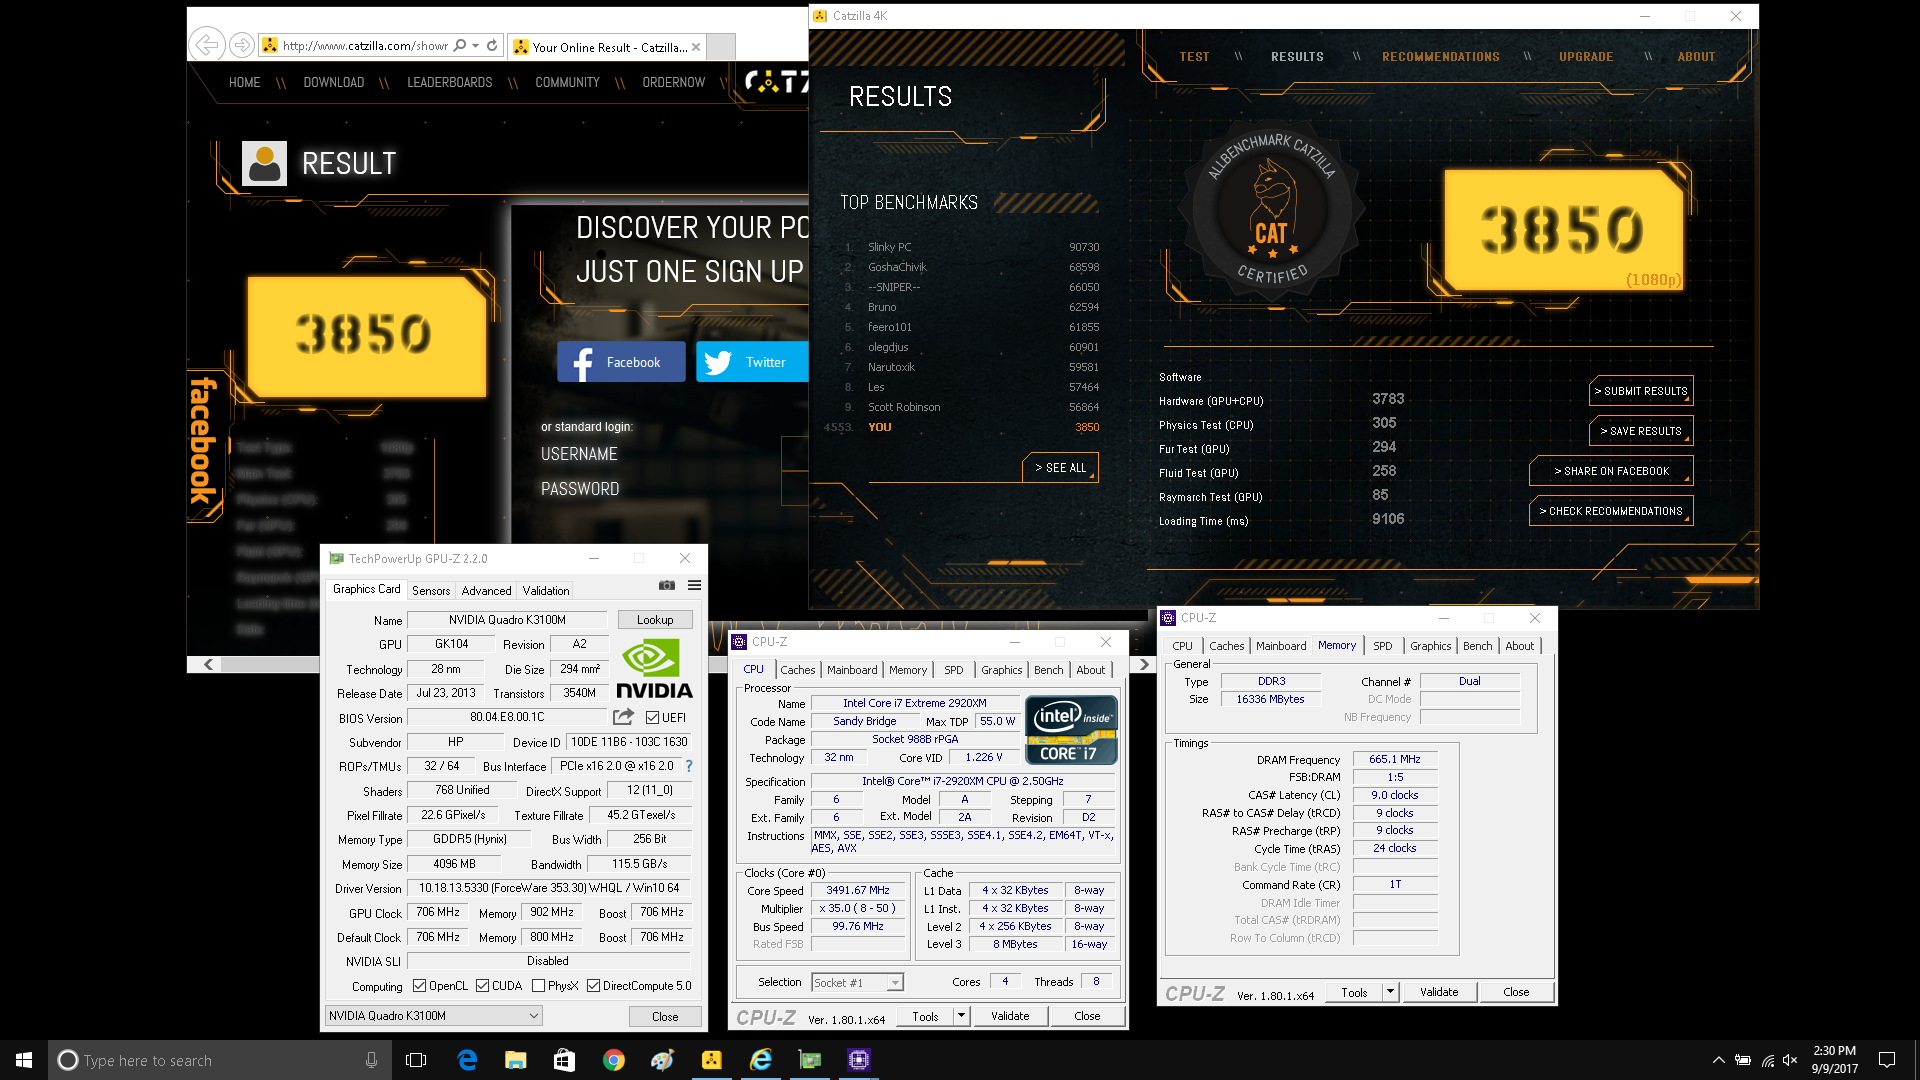This screenshot has width=1920, height=1080.
Task: Click the browser forward arrow button
Action: [x=241, y=44]
